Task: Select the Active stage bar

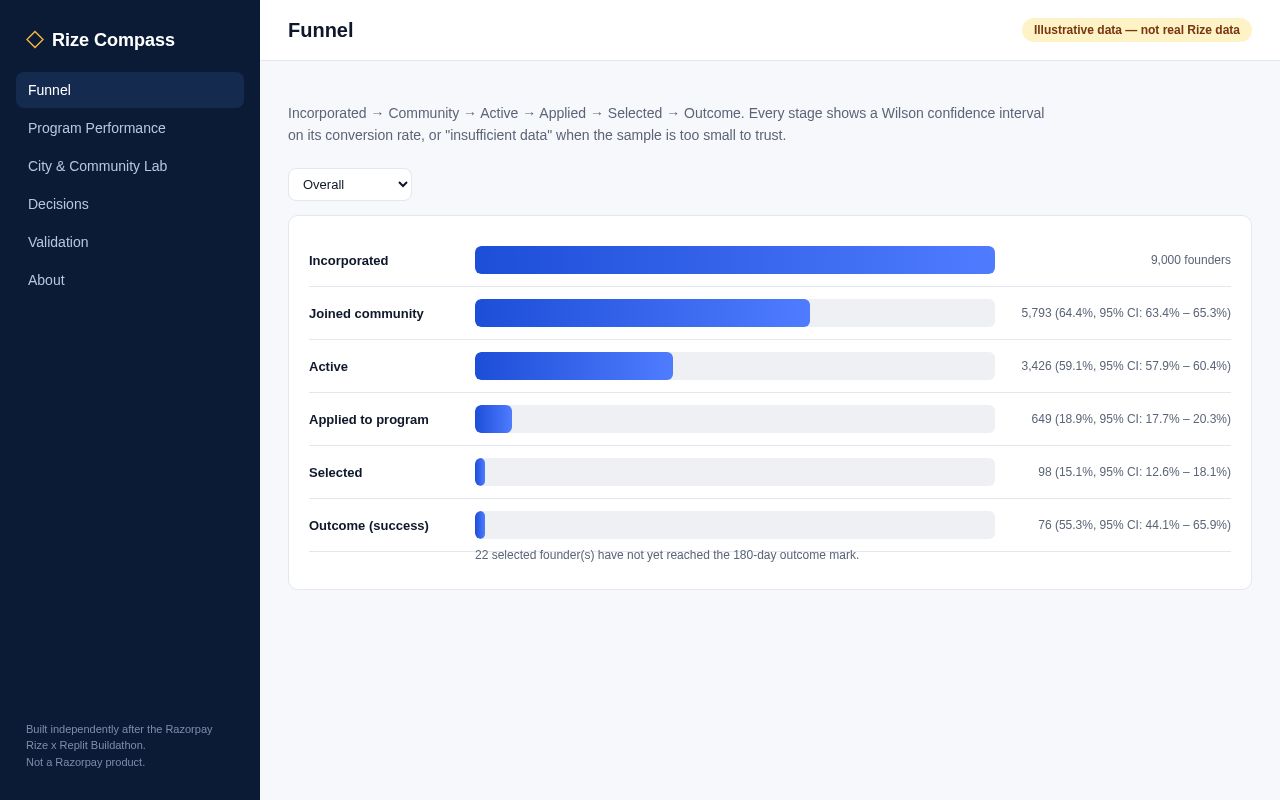Action: tap(574, 366)
